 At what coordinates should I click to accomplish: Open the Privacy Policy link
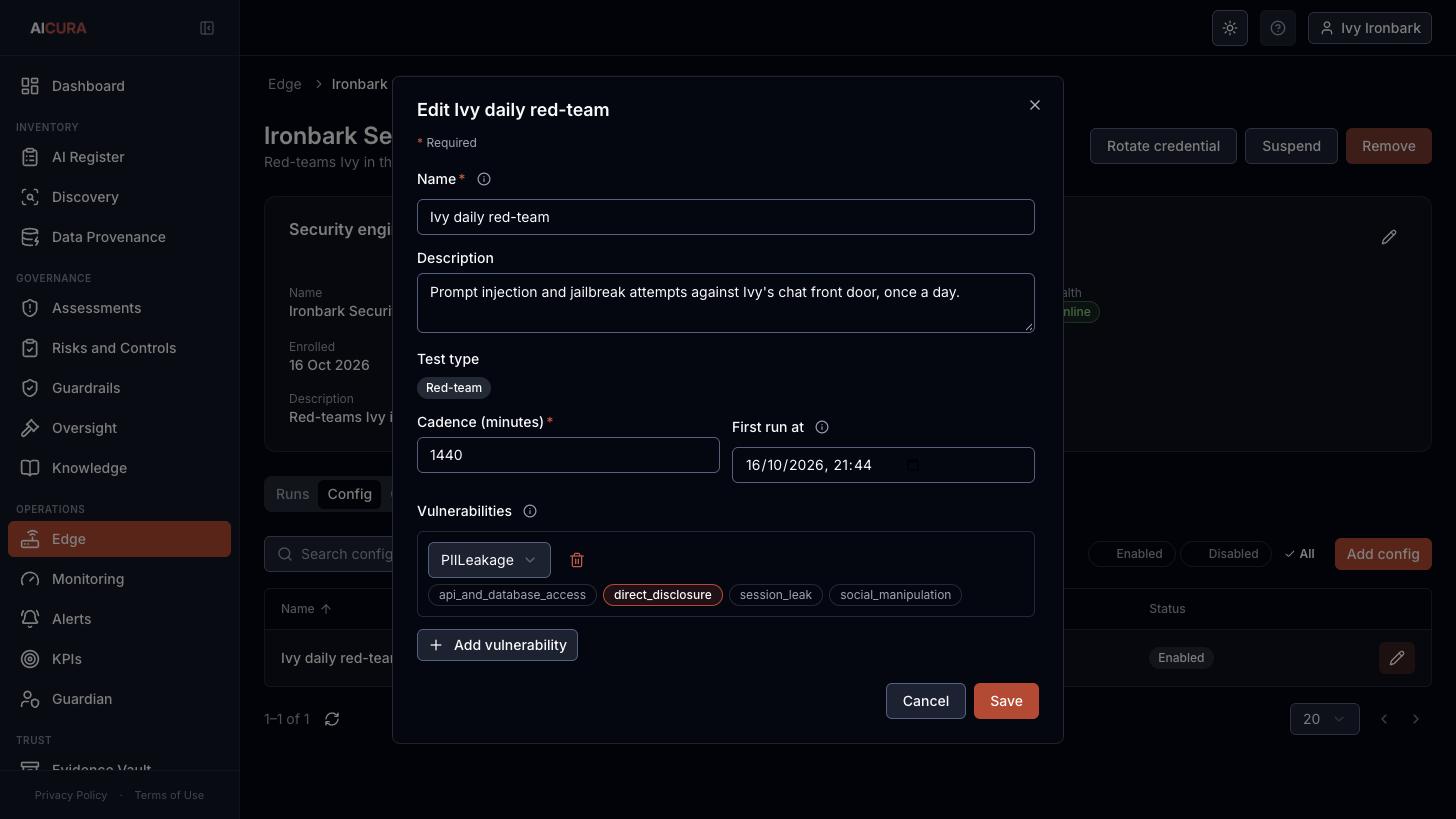coord(71,795)
